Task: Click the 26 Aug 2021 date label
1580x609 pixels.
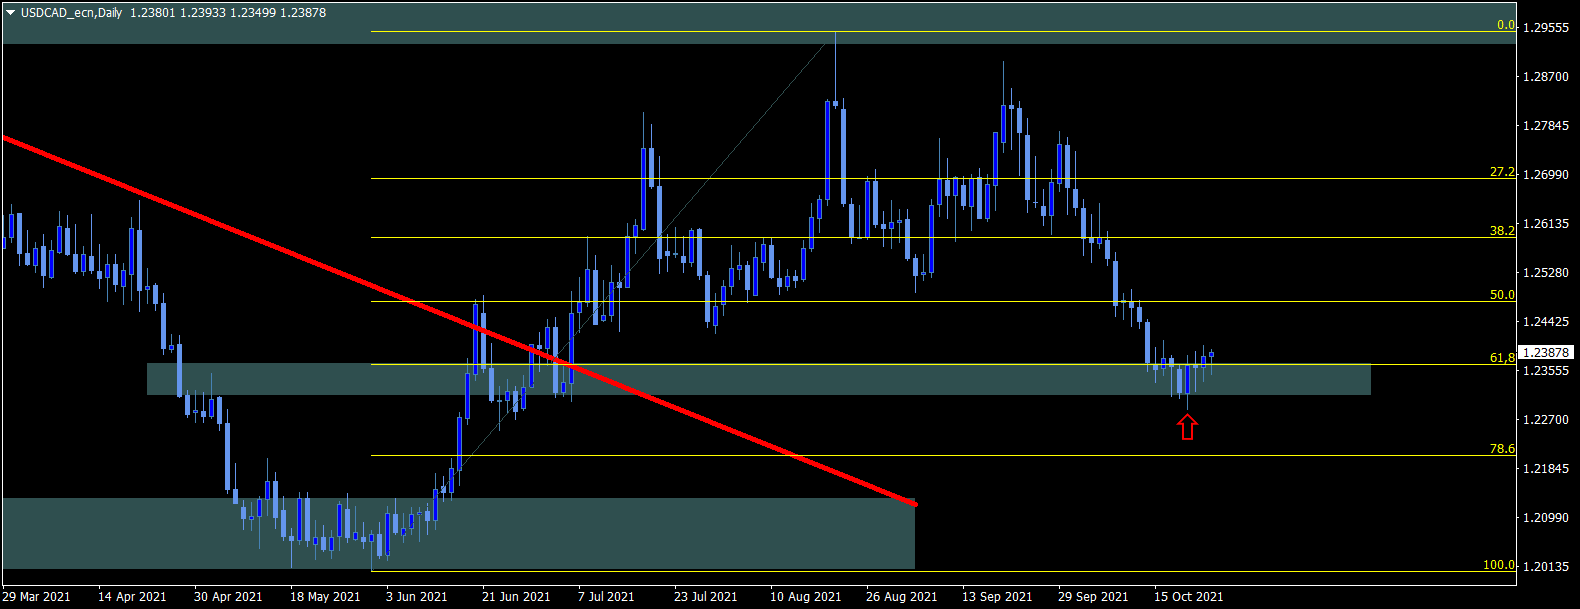Action: [x=902, y=597]
